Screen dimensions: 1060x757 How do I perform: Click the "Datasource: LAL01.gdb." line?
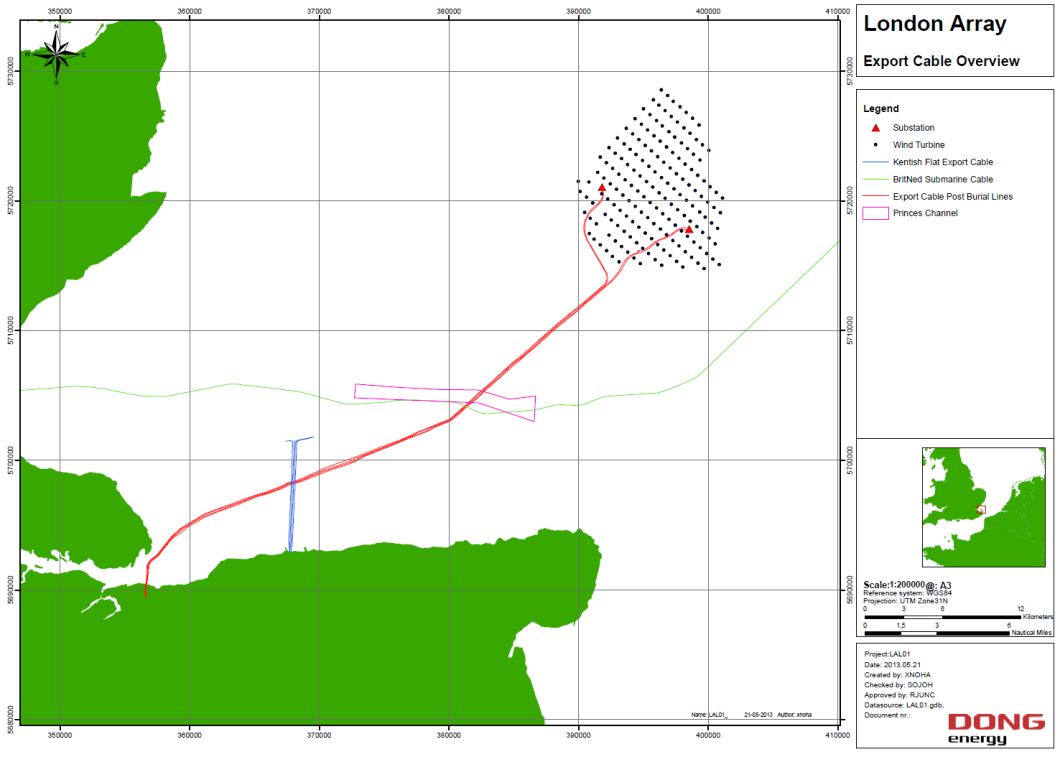coord(904,705)
